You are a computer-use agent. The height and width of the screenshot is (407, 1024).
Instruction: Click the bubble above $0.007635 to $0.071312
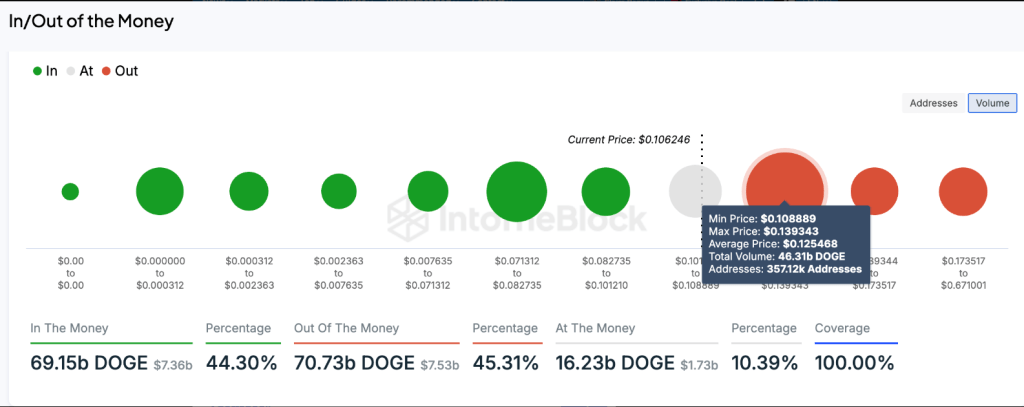click(x=428, y=191)
